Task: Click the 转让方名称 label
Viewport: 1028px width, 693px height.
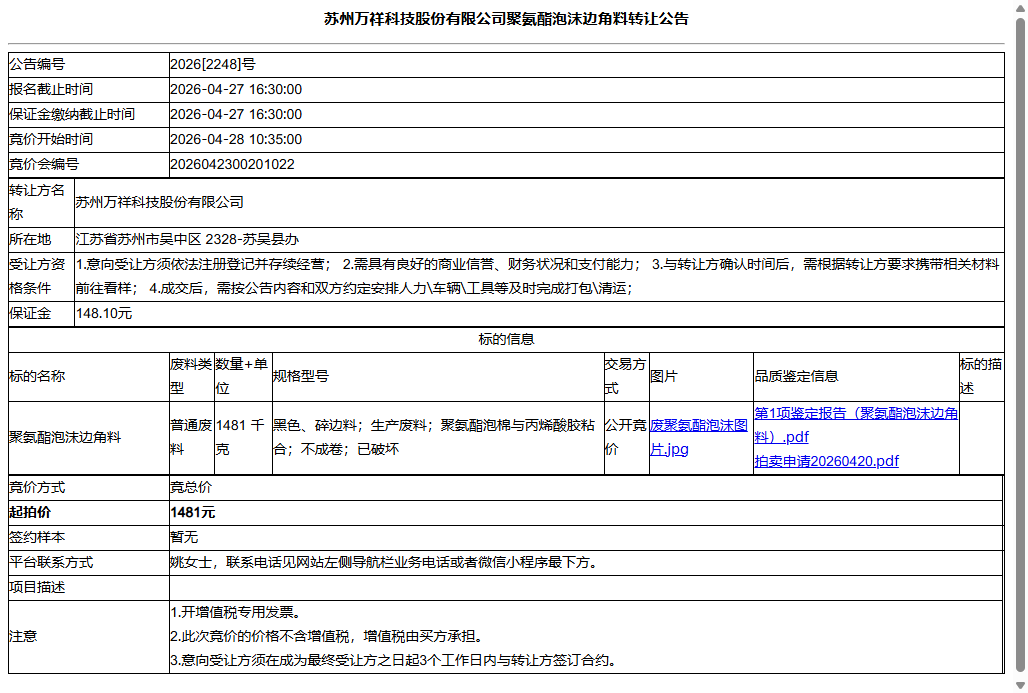Action: pyautogui.click(x=37, y=202)
